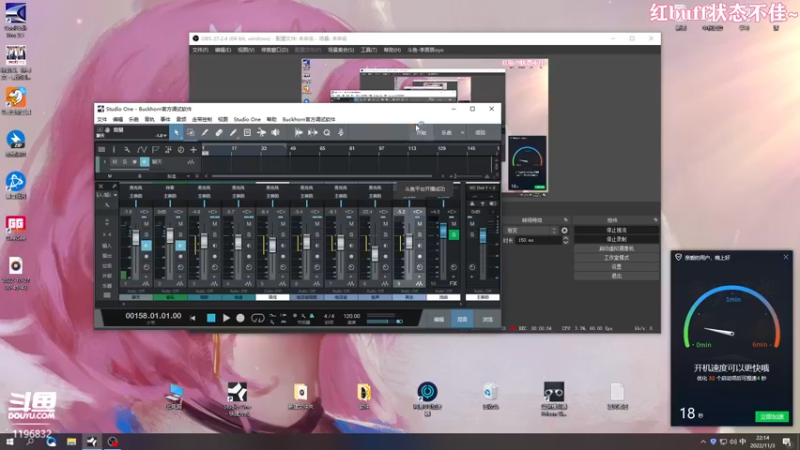Image resolution: width=800 pixels, height=450 pixels.
Task: Click Return to Zero in the transport
Action: (x=193, y=318)
